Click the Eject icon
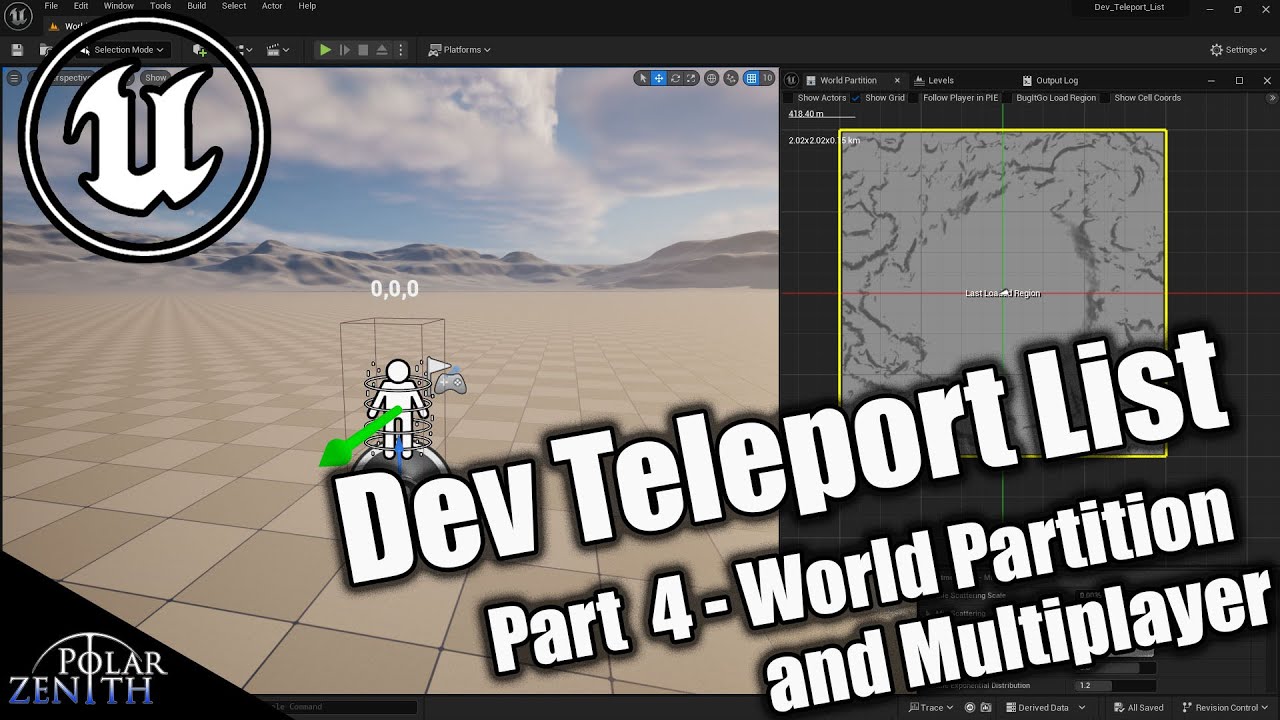 click(x=382, y=49)
